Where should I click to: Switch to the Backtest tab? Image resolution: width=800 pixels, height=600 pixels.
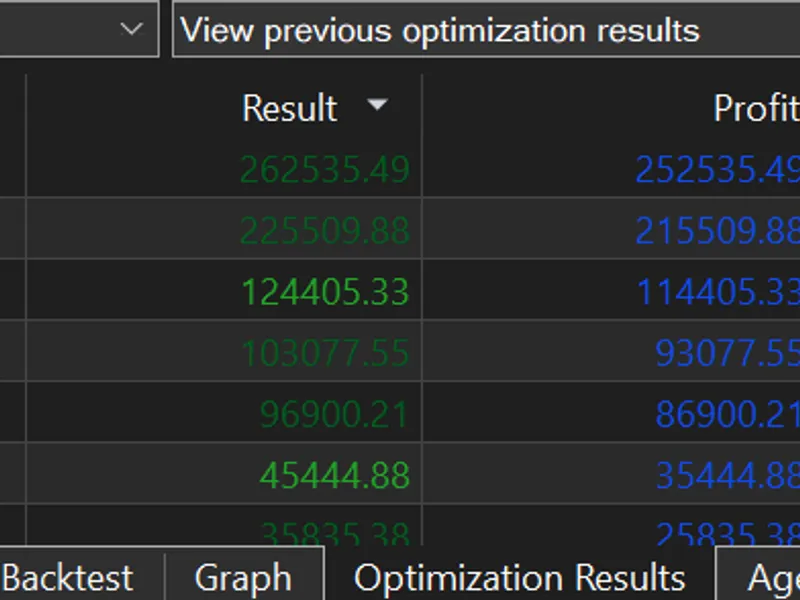click(x=68, y=578)
